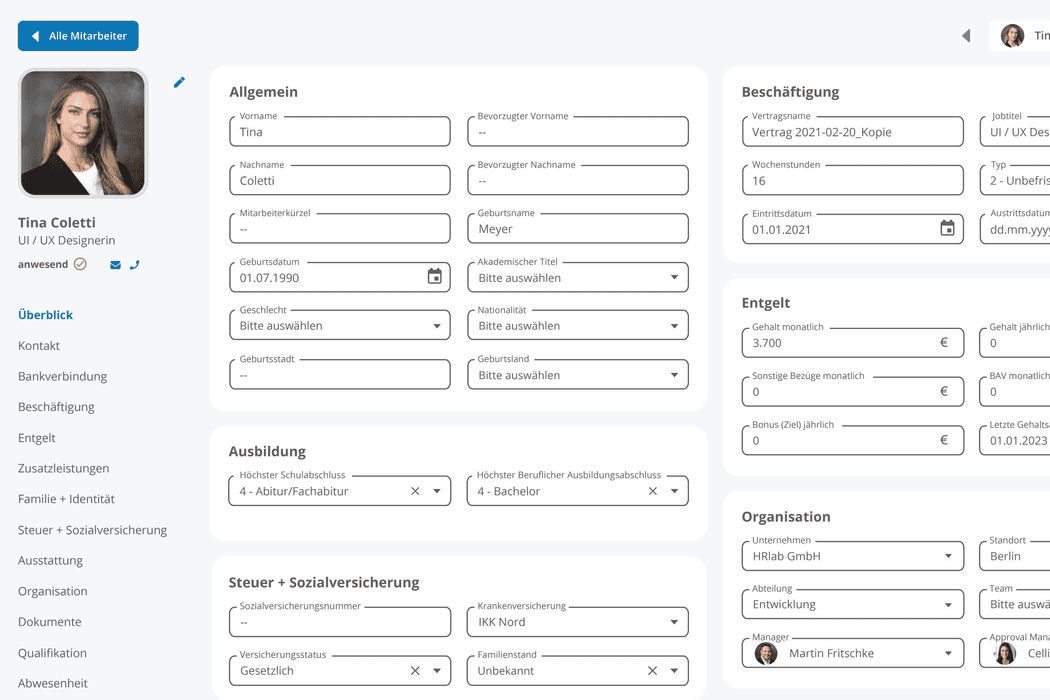Screen dimensions: 1050x700
Task: Open the Krankenversicherung dropdown
Action: 676,621
